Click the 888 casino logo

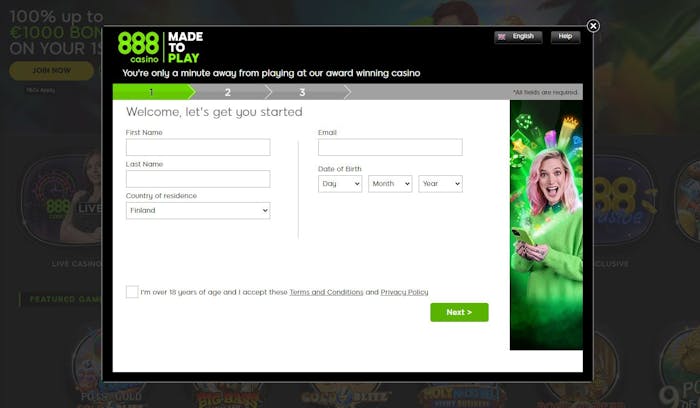click(x=160, y=47)
